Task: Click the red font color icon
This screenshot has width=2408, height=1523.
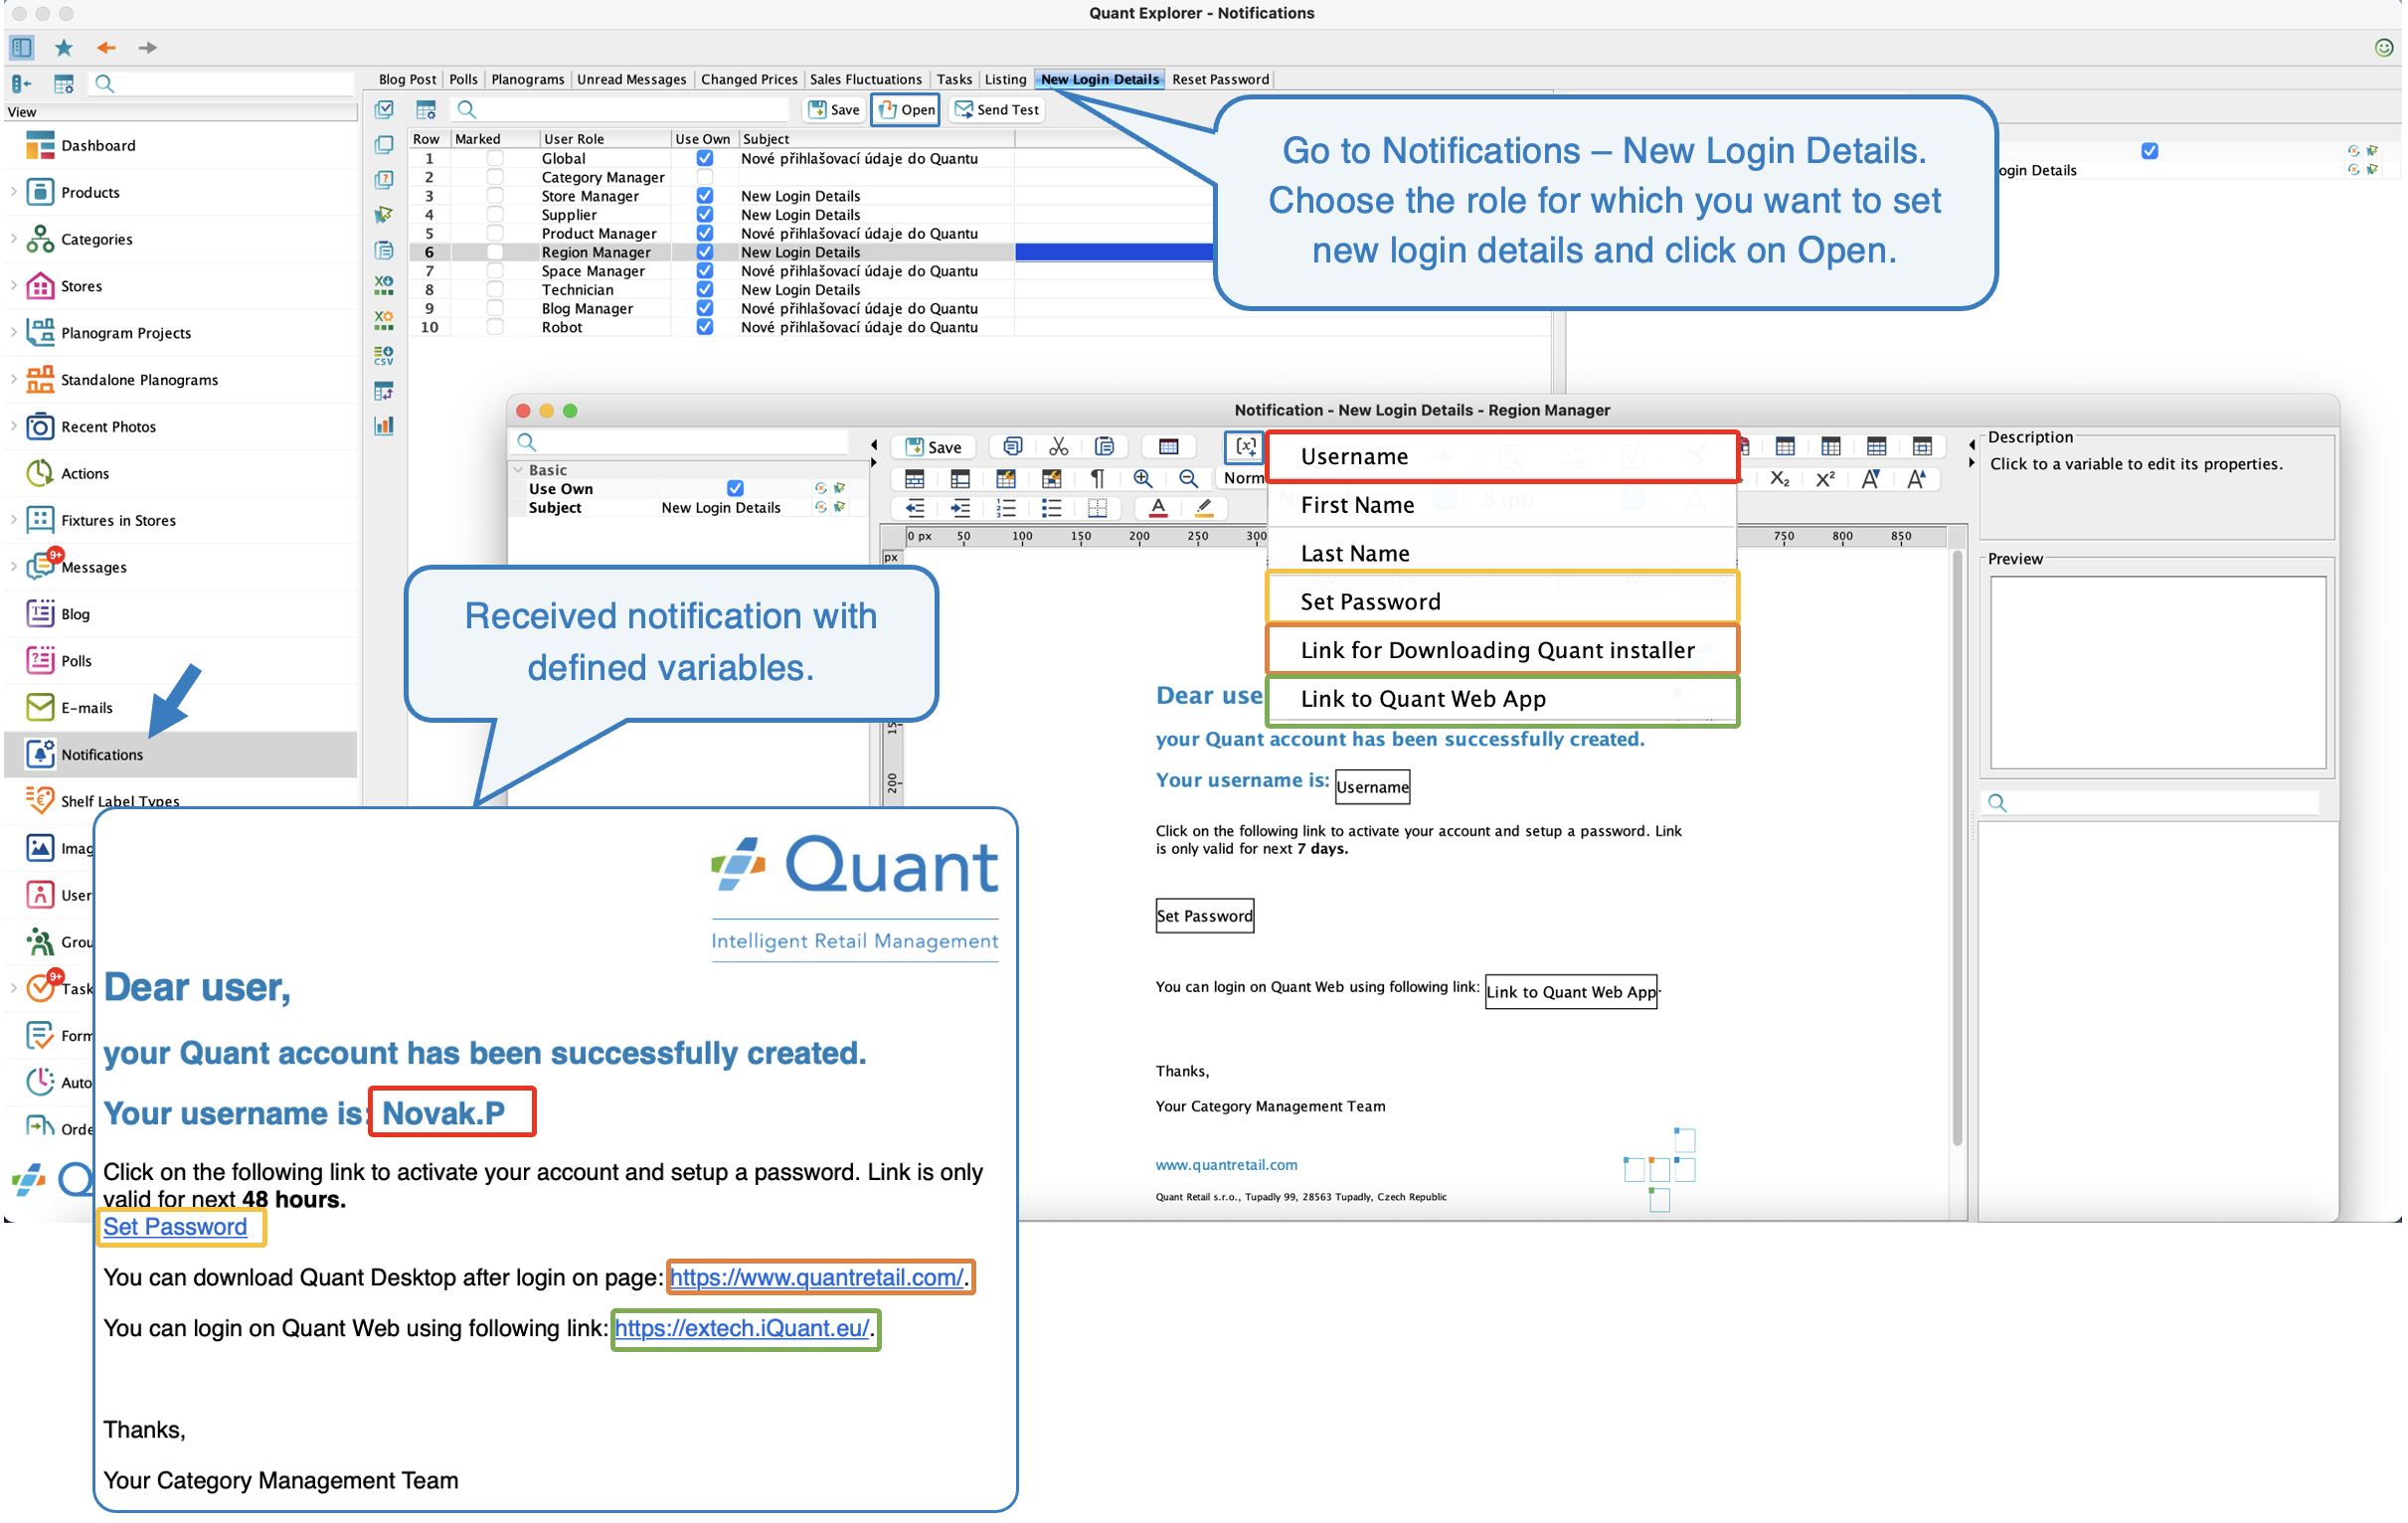Action: click(x=1159, y=508)
